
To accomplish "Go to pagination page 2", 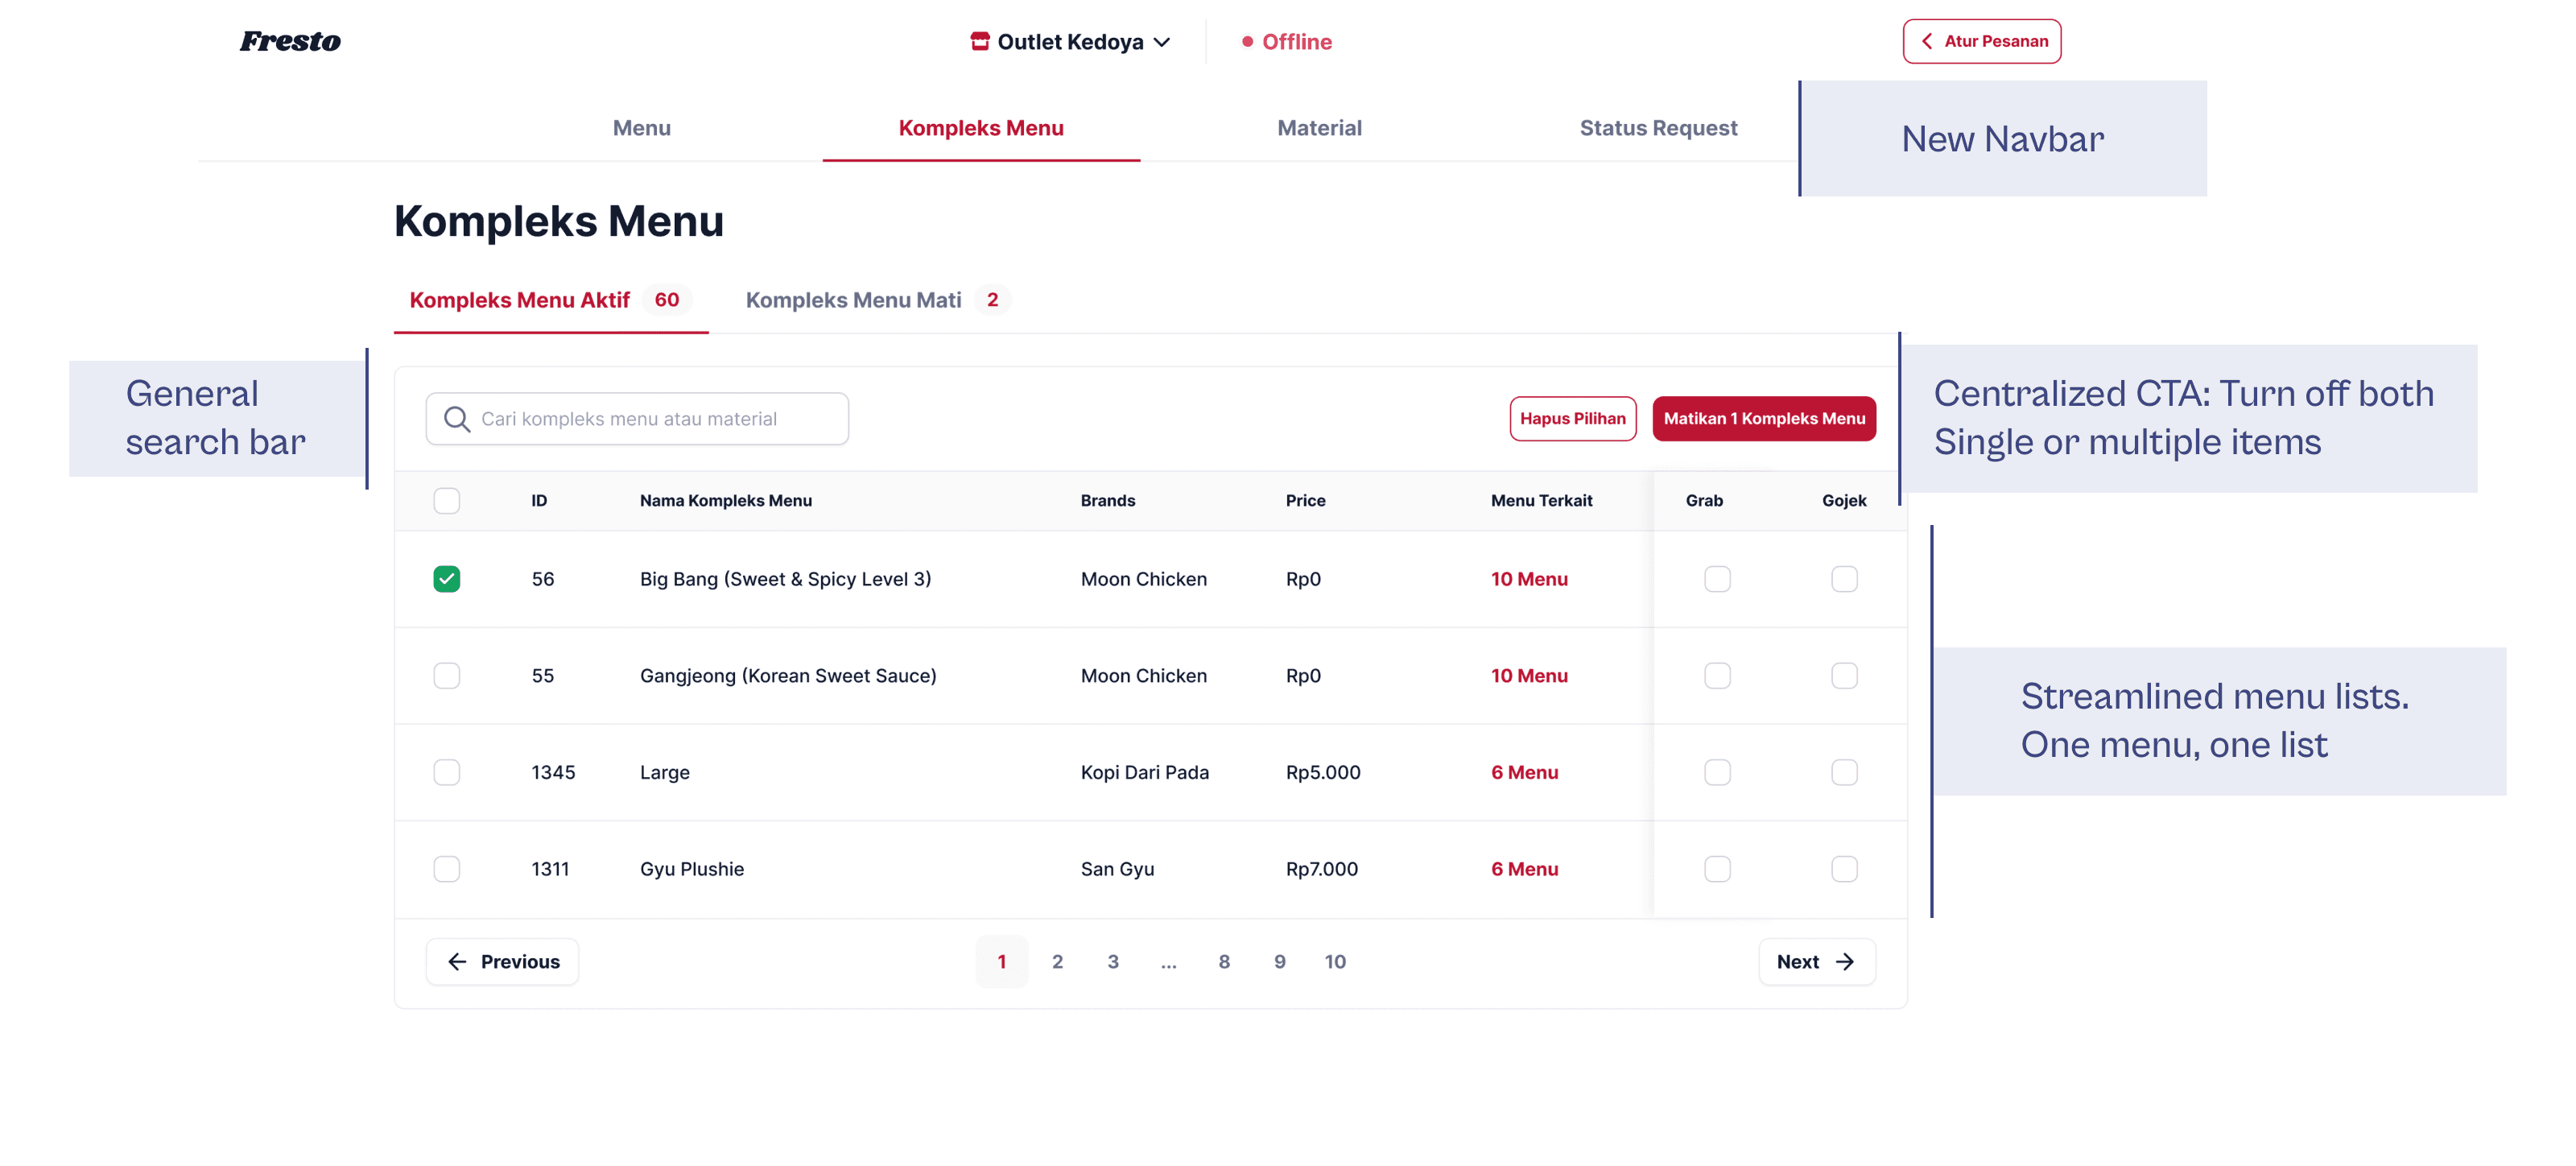I will coord(1057,962).
